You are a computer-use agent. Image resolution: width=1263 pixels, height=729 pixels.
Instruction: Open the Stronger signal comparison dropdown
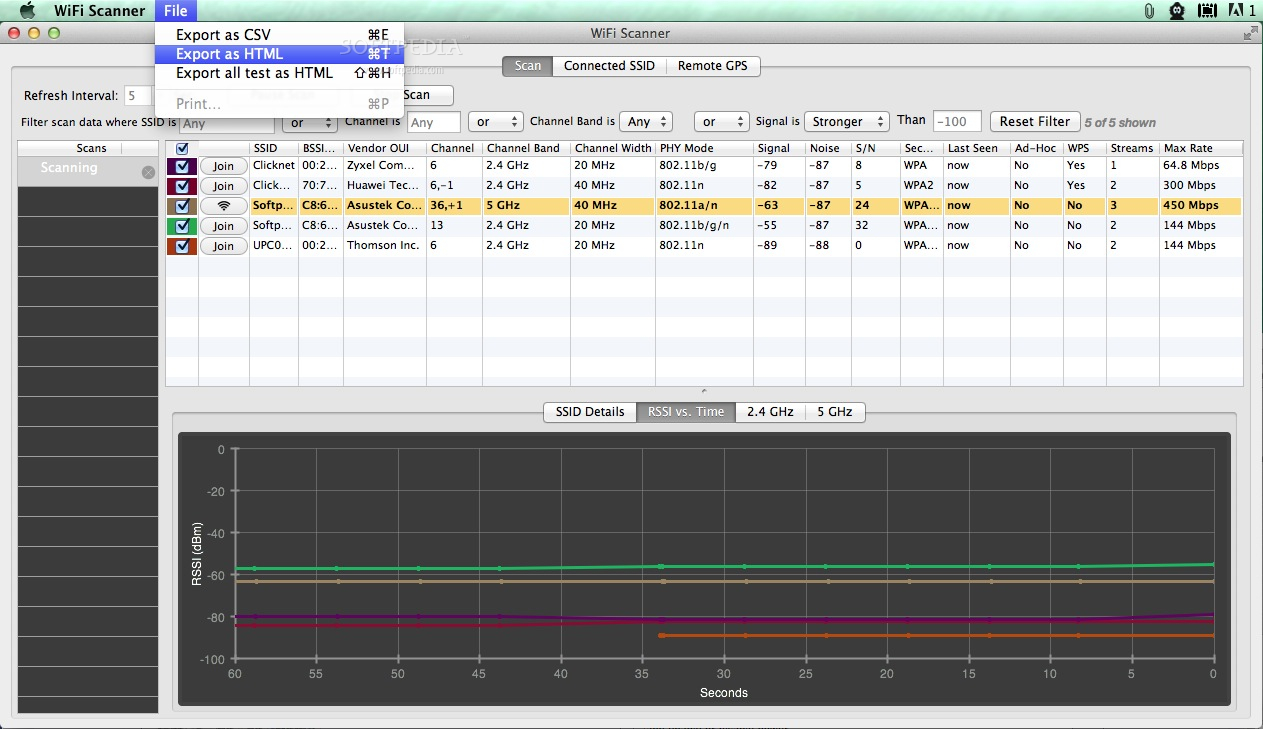tap(846, 120)
